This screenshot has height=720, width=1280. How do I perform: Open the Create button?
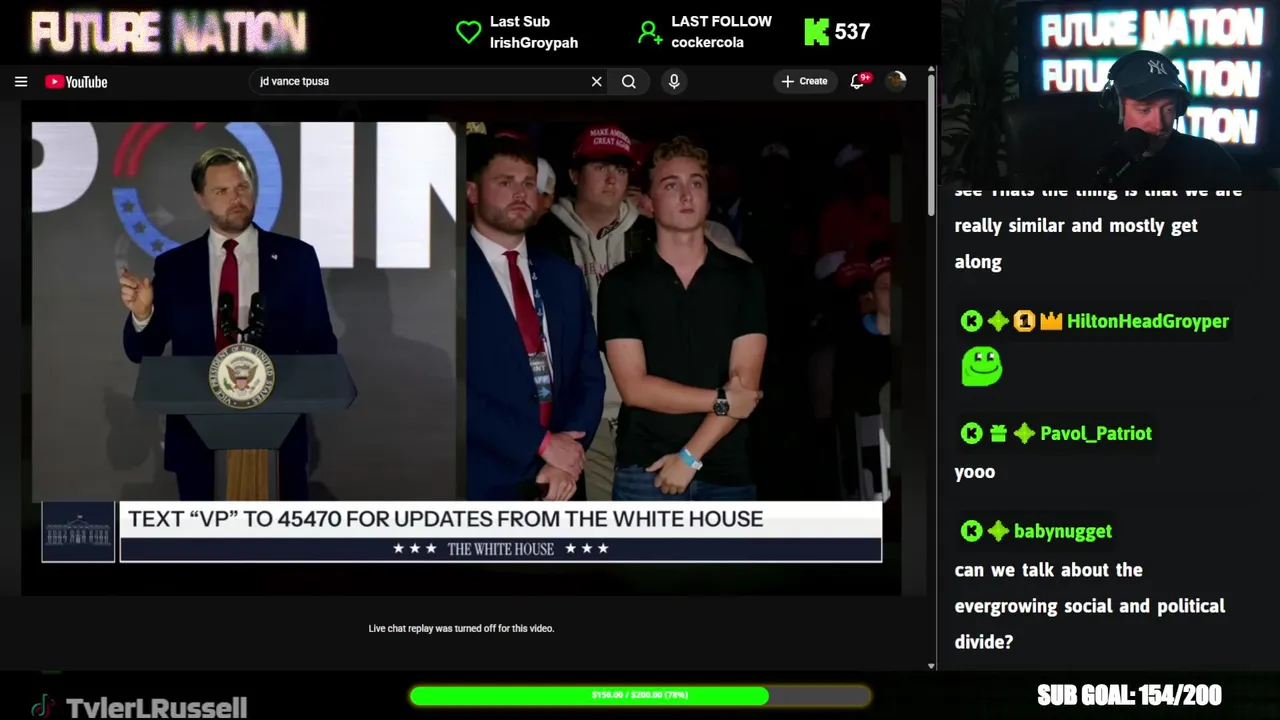(x=805, y=81)
